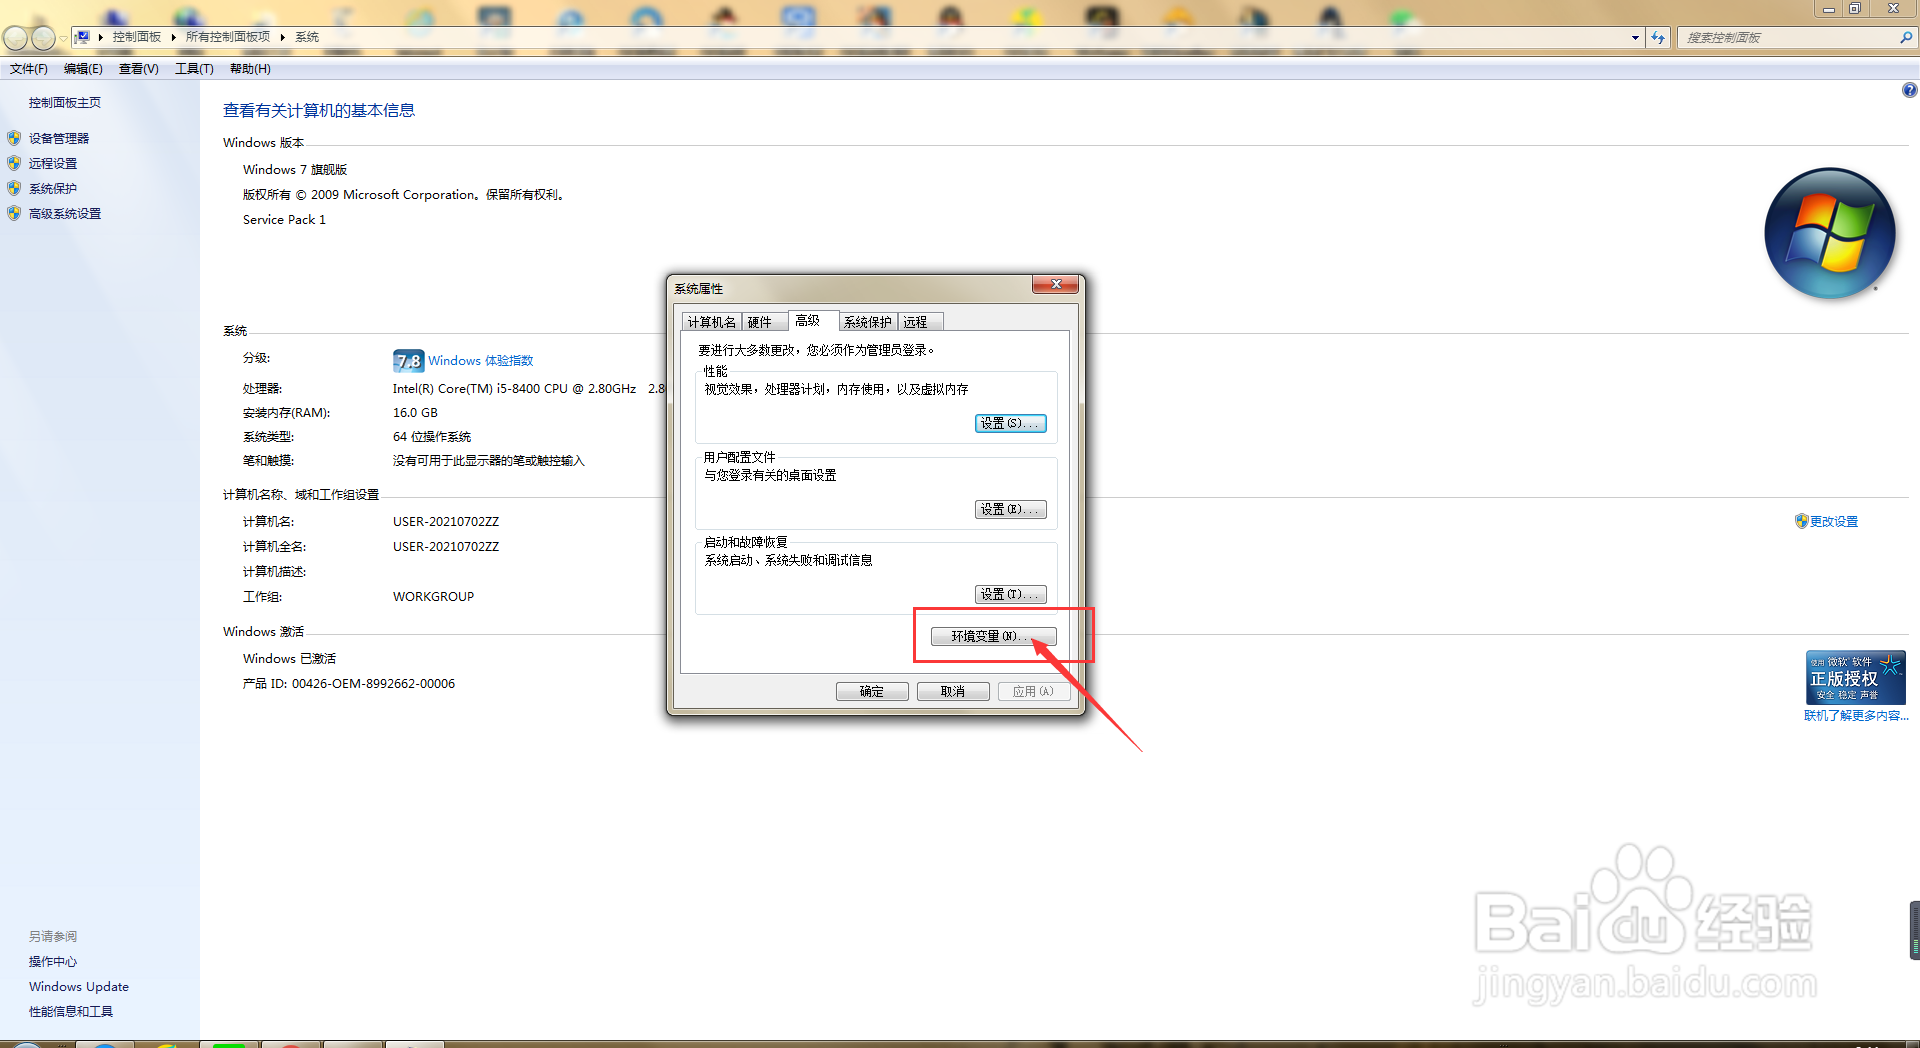Cancel the System Properties dialog
Screen dimensions: 1920x1048
(x=953, y=691)
